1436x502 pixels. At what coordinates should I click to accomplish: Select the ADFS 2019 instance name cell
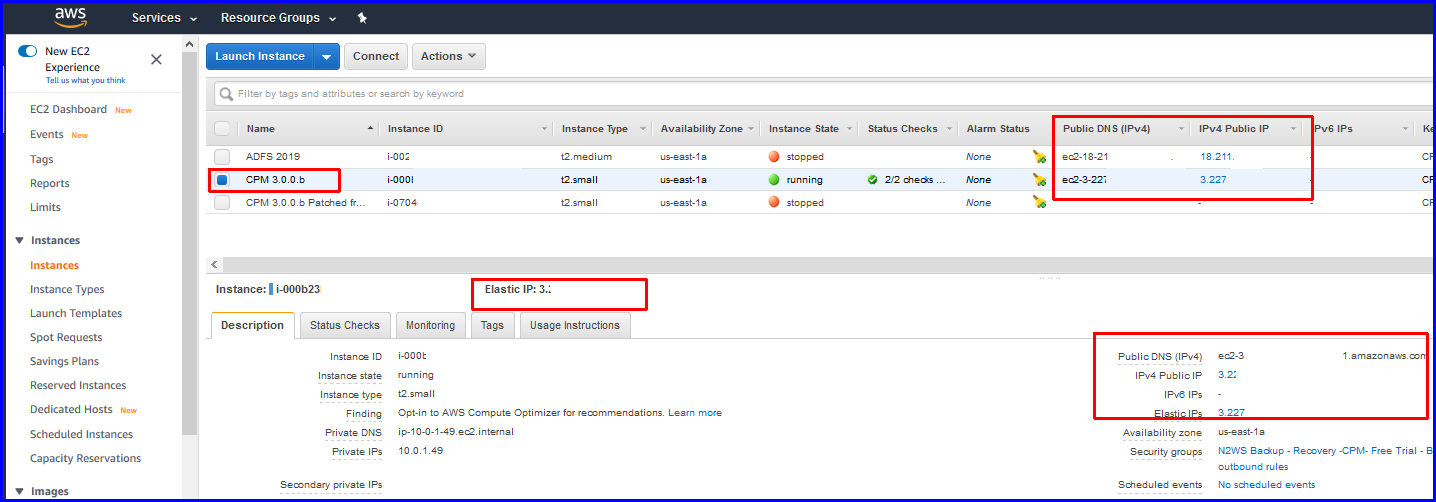273,157
